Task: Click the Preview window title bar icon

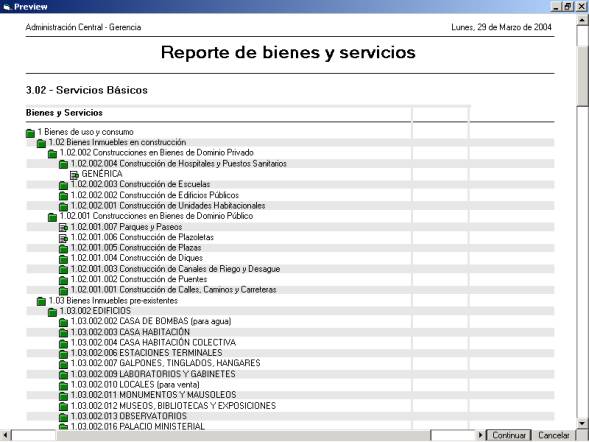Action: click(6, 7)
